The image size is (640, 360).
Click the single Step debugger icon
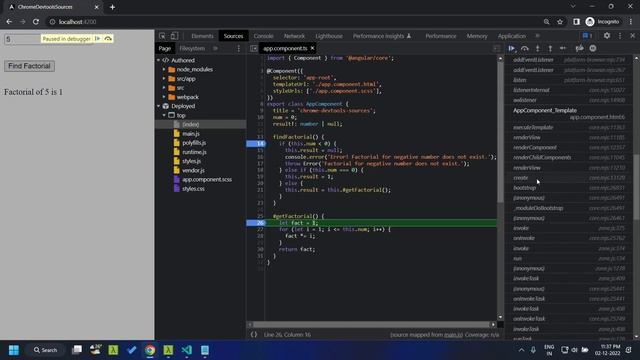click(563, 49)
